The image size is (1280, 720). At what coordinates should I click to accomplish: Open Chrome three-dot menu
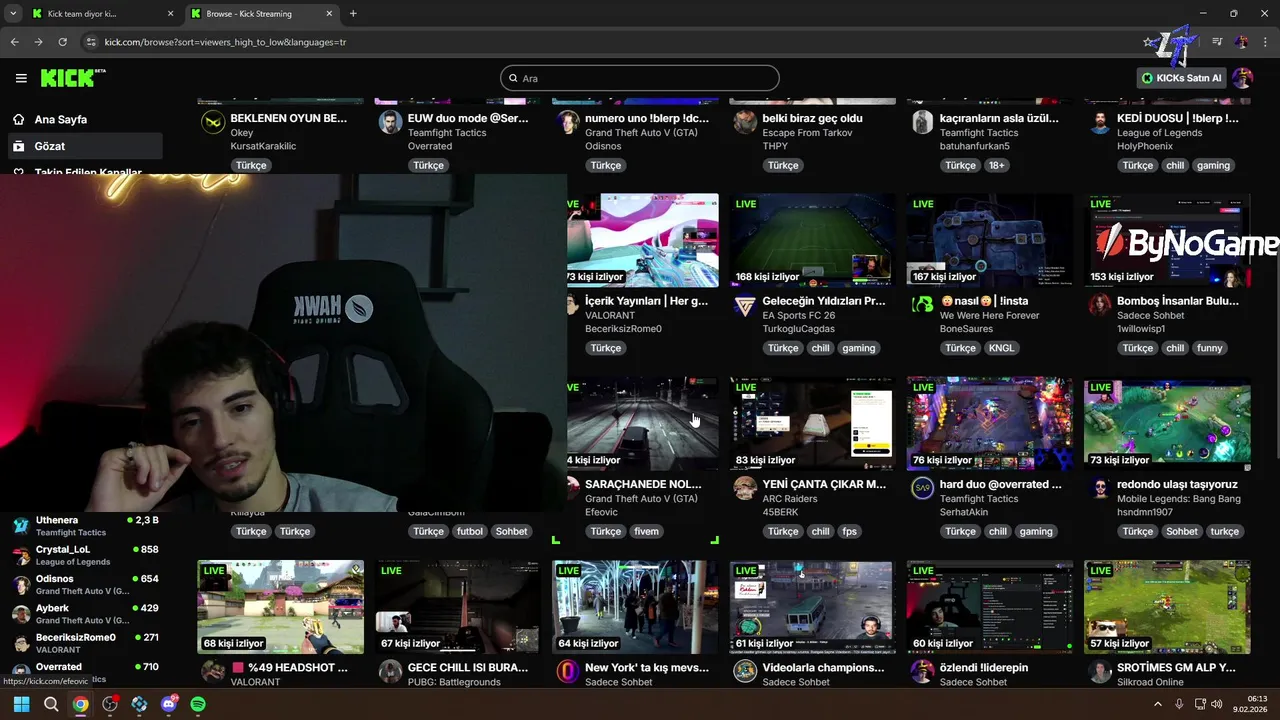[1265, 42]
